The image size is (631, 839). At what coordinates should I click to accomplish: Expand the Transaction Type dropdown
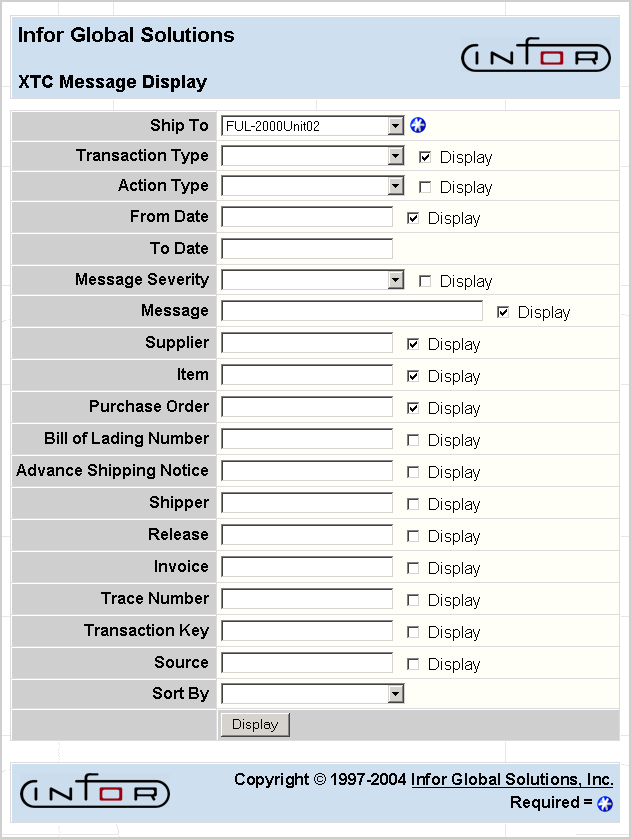[395, 156]
